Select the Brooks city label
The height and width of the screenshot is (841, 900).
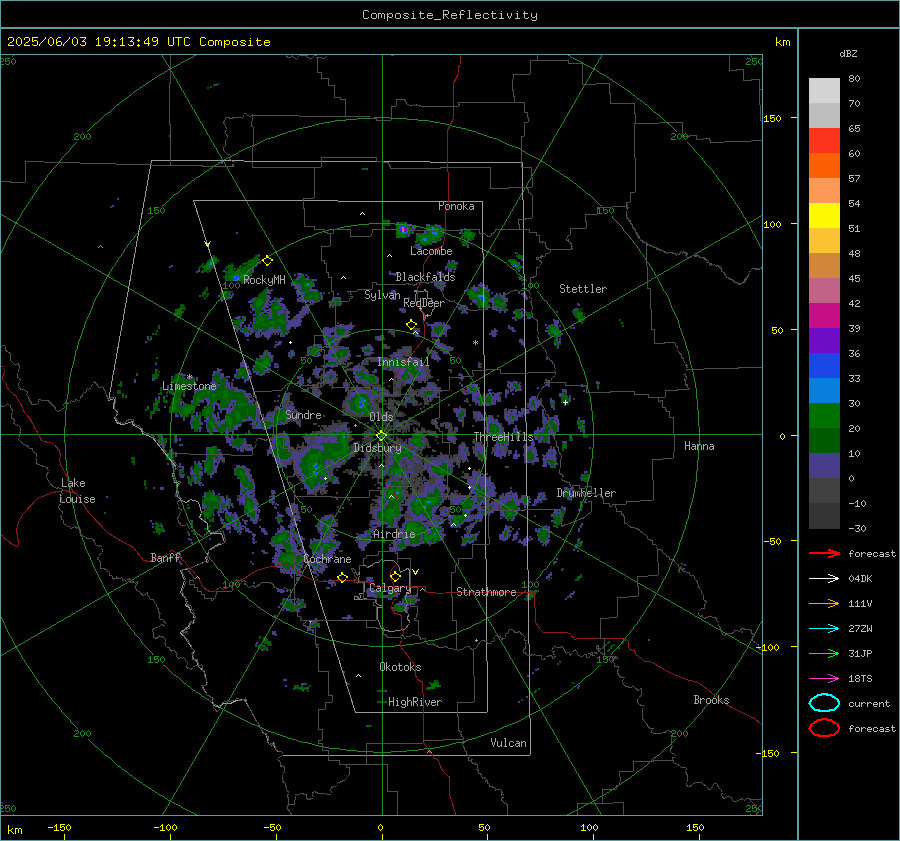[x=711, y=700]
